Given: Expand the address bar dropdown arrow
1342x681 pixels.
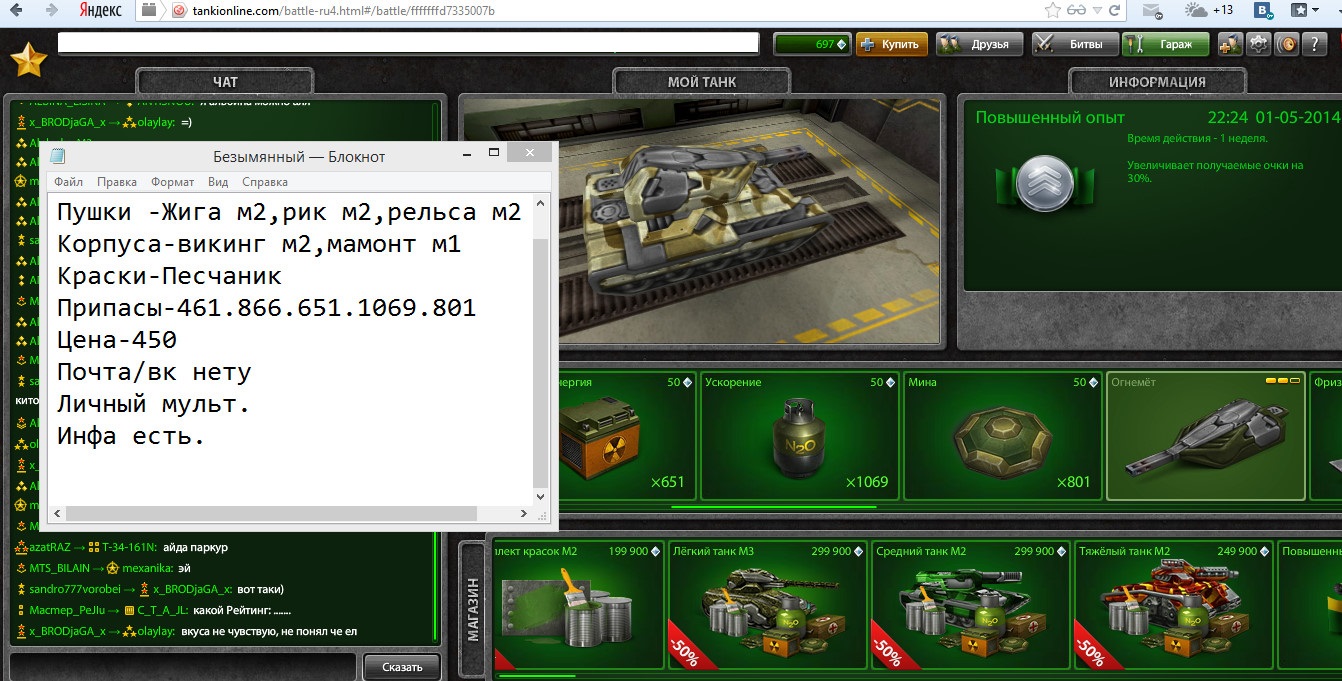Looking at the screenshot, I should pyautogui.click(x=1098, y=11).
